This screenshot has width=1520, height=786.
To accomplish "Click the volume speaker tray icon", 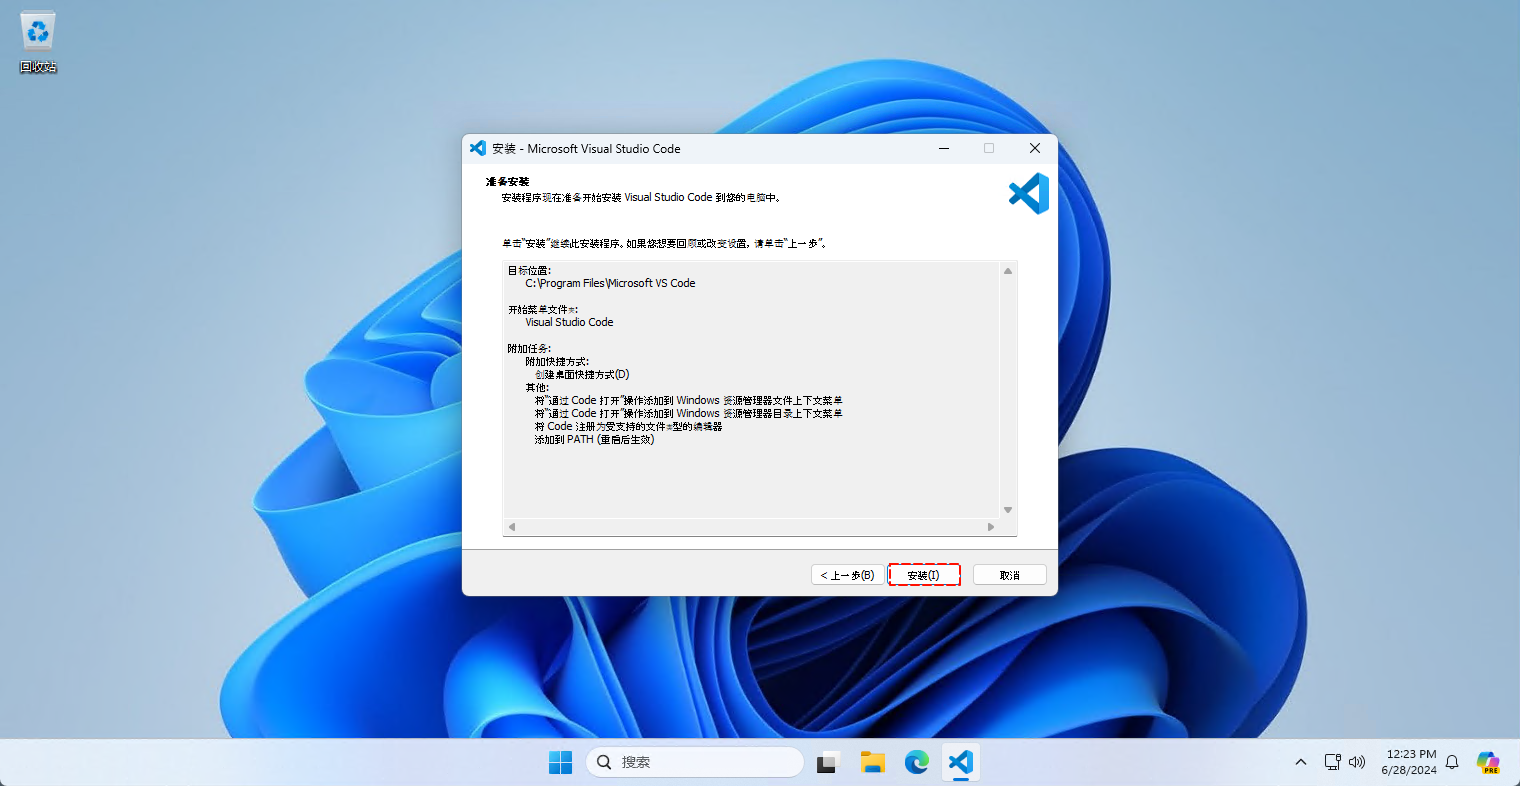I will tap(1357, 762).
